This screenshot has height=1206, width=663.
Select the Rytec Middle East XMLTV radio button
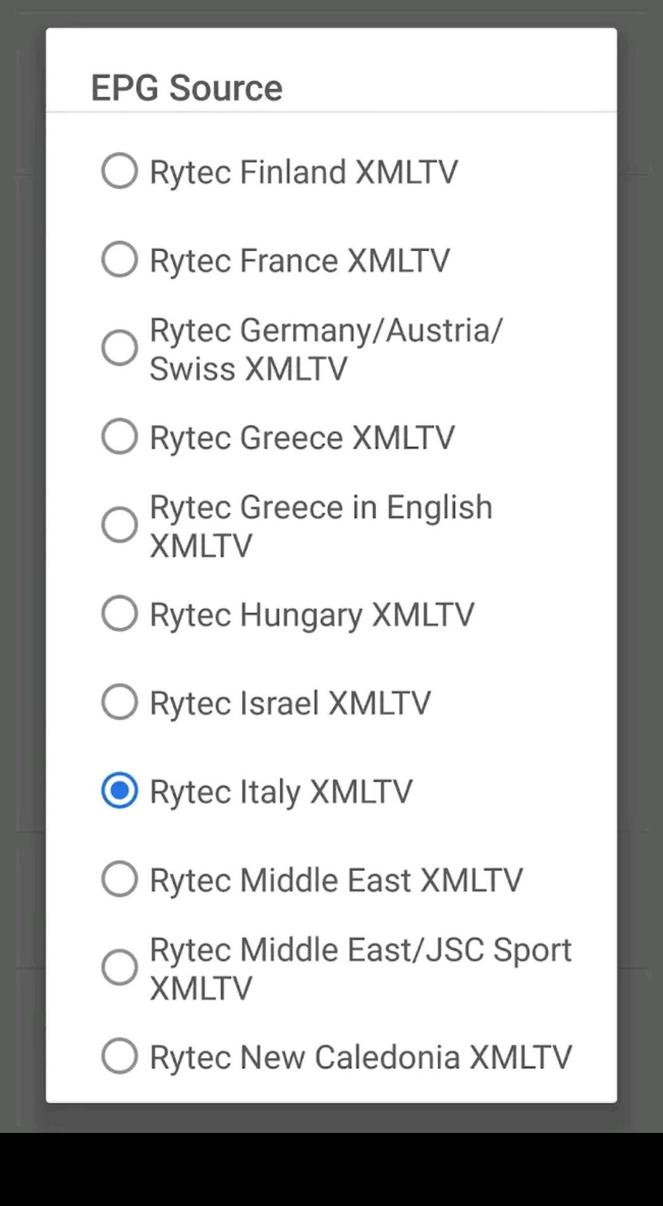(x=119, y=879)
